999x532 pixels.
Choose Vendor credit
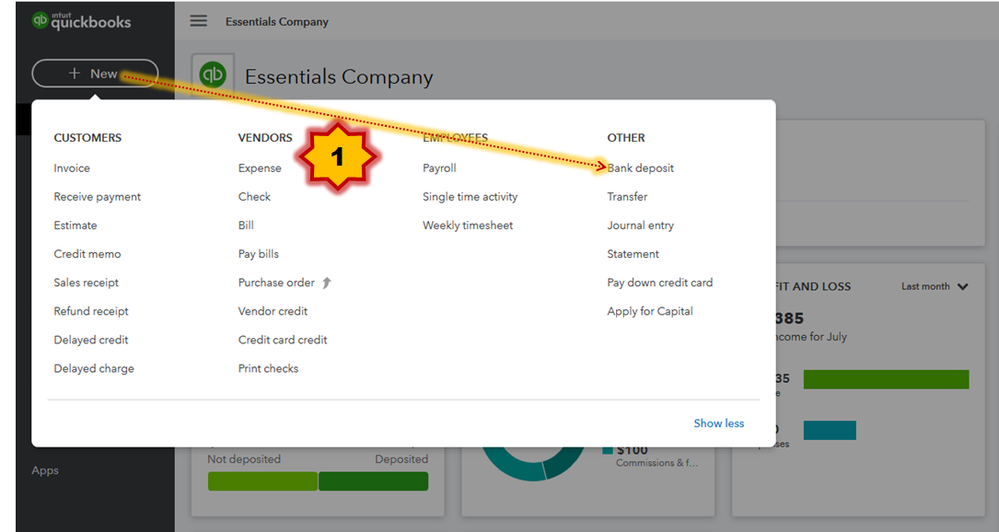tap(273, 312)
